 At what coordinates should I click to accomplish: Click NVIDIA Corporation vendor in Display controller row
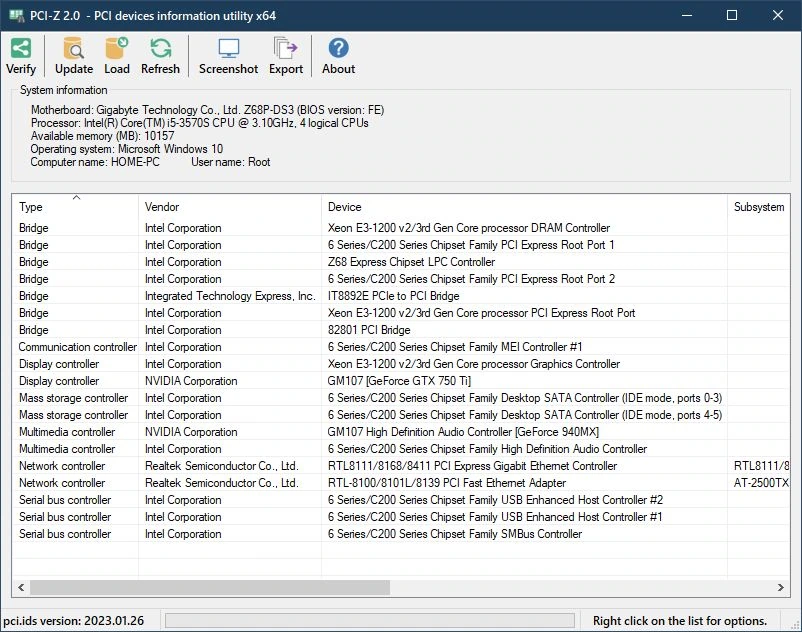pyautogui.click(x=191, y=380)
